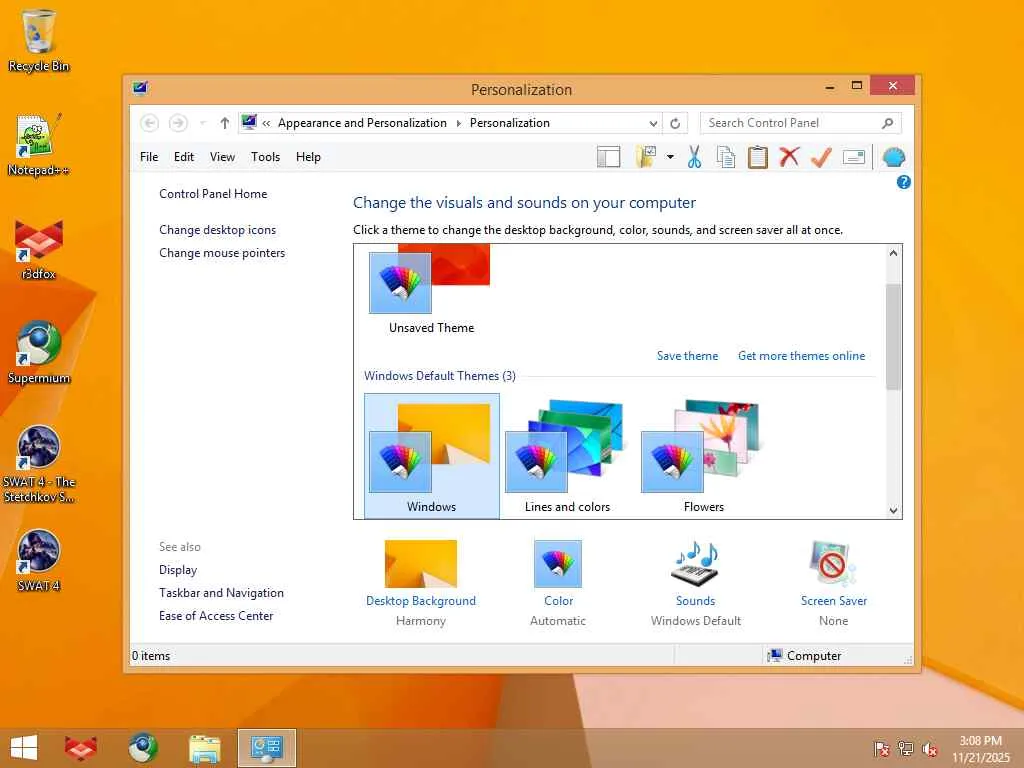Select SWAT 4 - The Stetchkov S... shortcut

coord(38,464)
